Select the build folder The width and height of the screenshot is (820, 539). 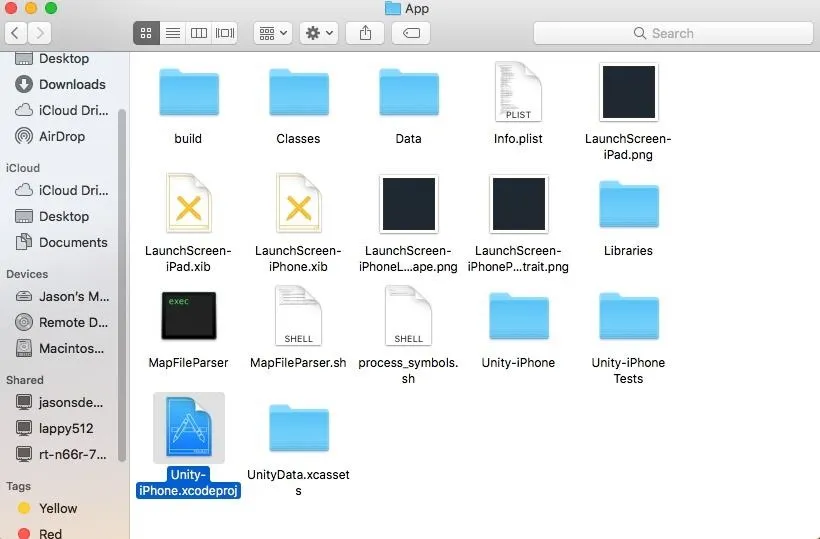tap(189, 93)
